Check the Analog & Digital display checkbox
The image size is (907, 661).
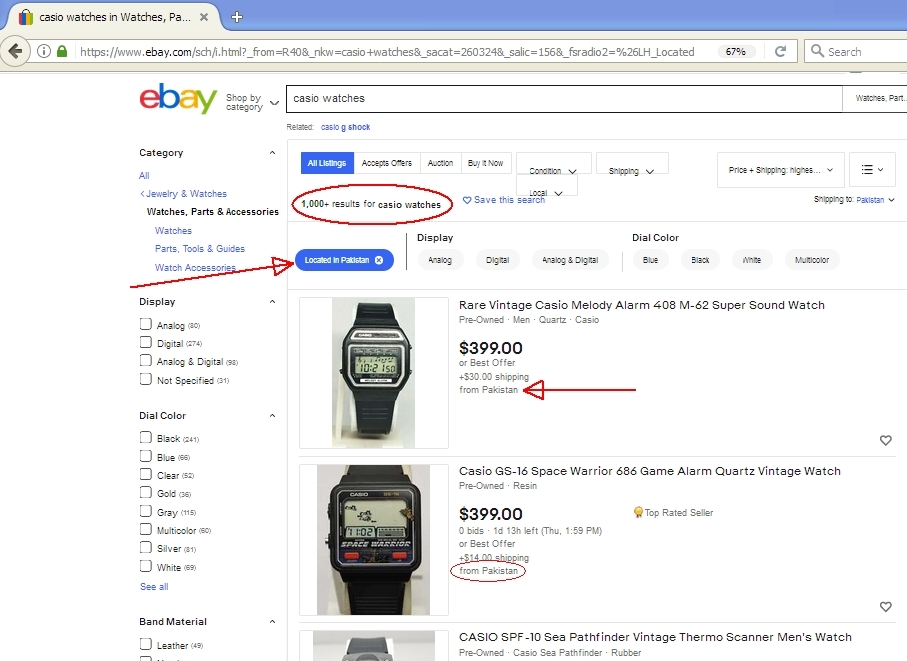tap(146, 361)
